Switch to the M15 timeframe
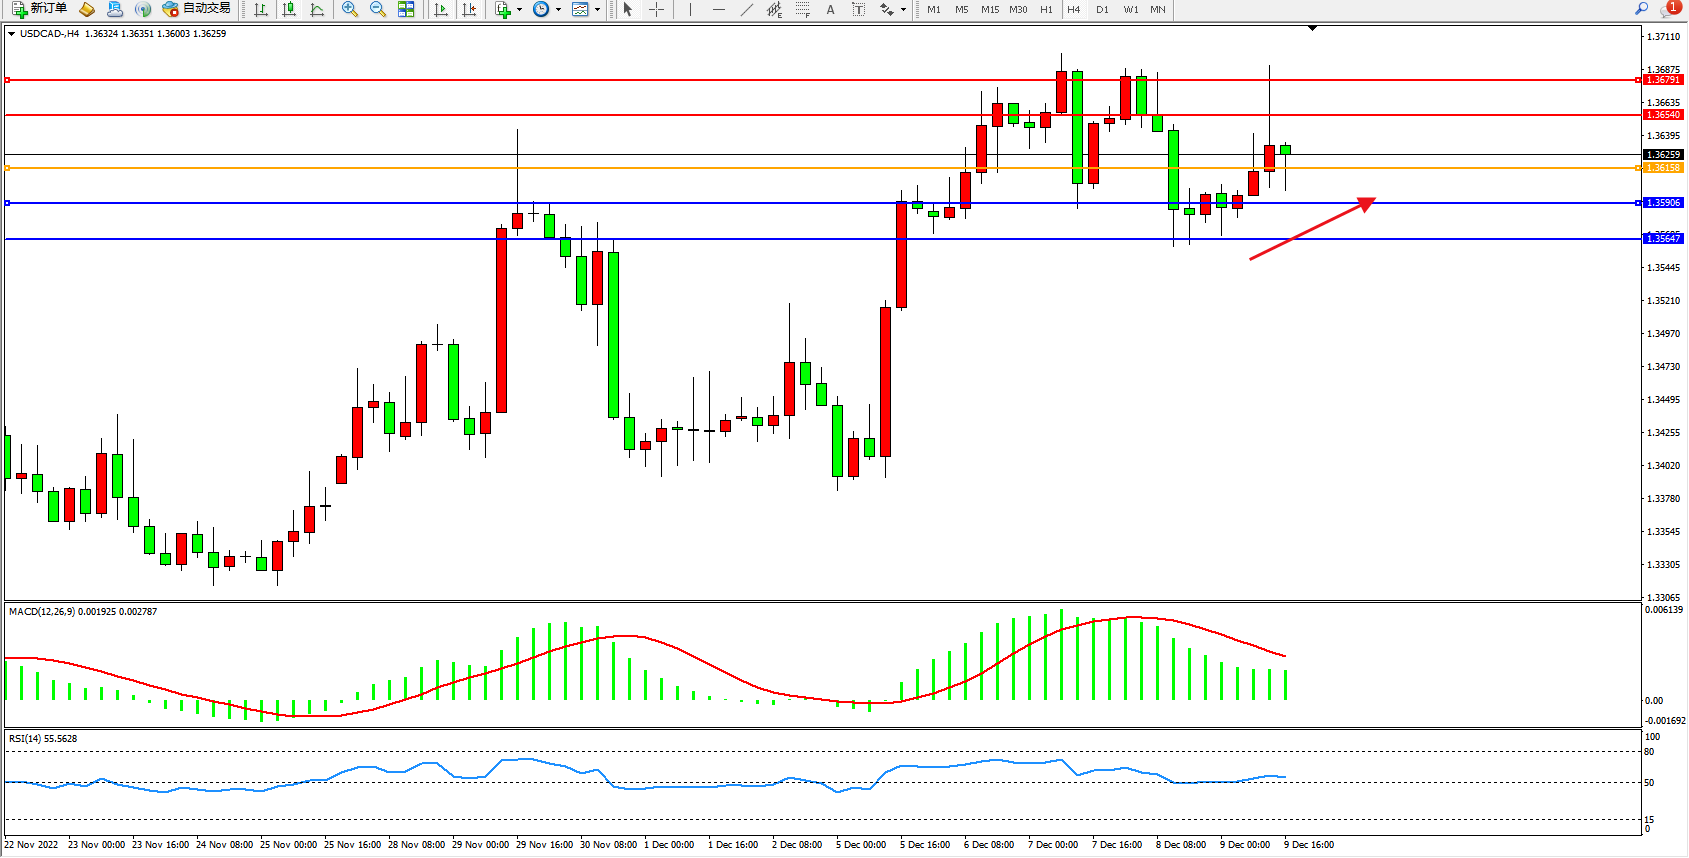Image resolution: width=1689 pixels, height=858 pixels. 990,9
